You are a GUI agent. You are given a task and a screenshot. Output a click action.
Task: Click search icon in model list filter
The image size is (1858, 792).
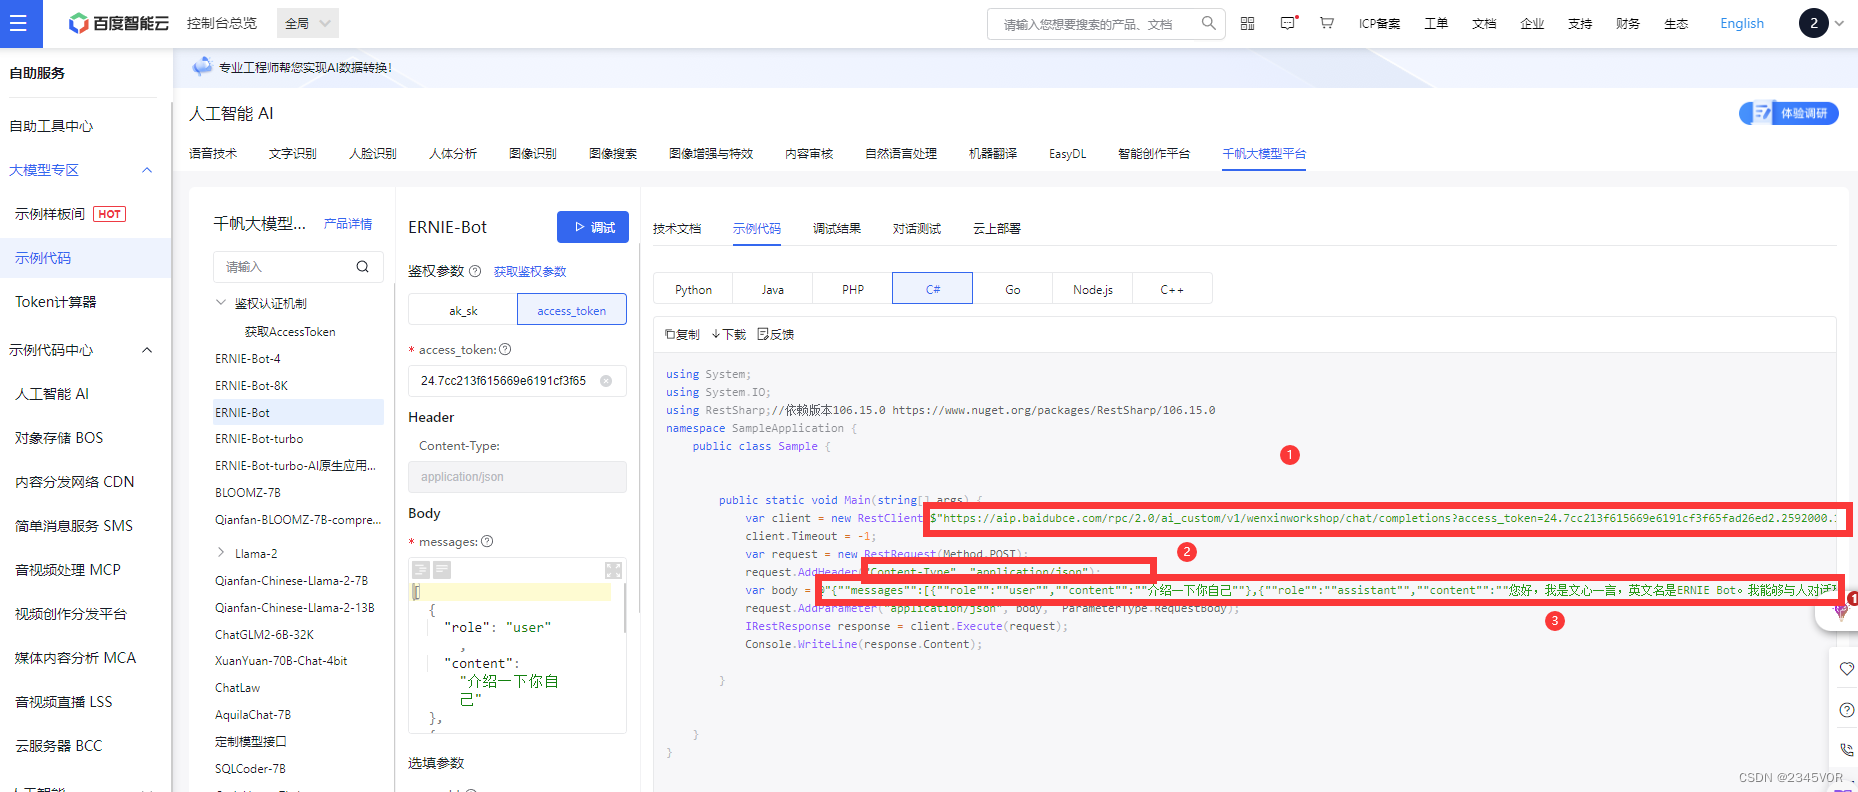[x=363, y=267]
